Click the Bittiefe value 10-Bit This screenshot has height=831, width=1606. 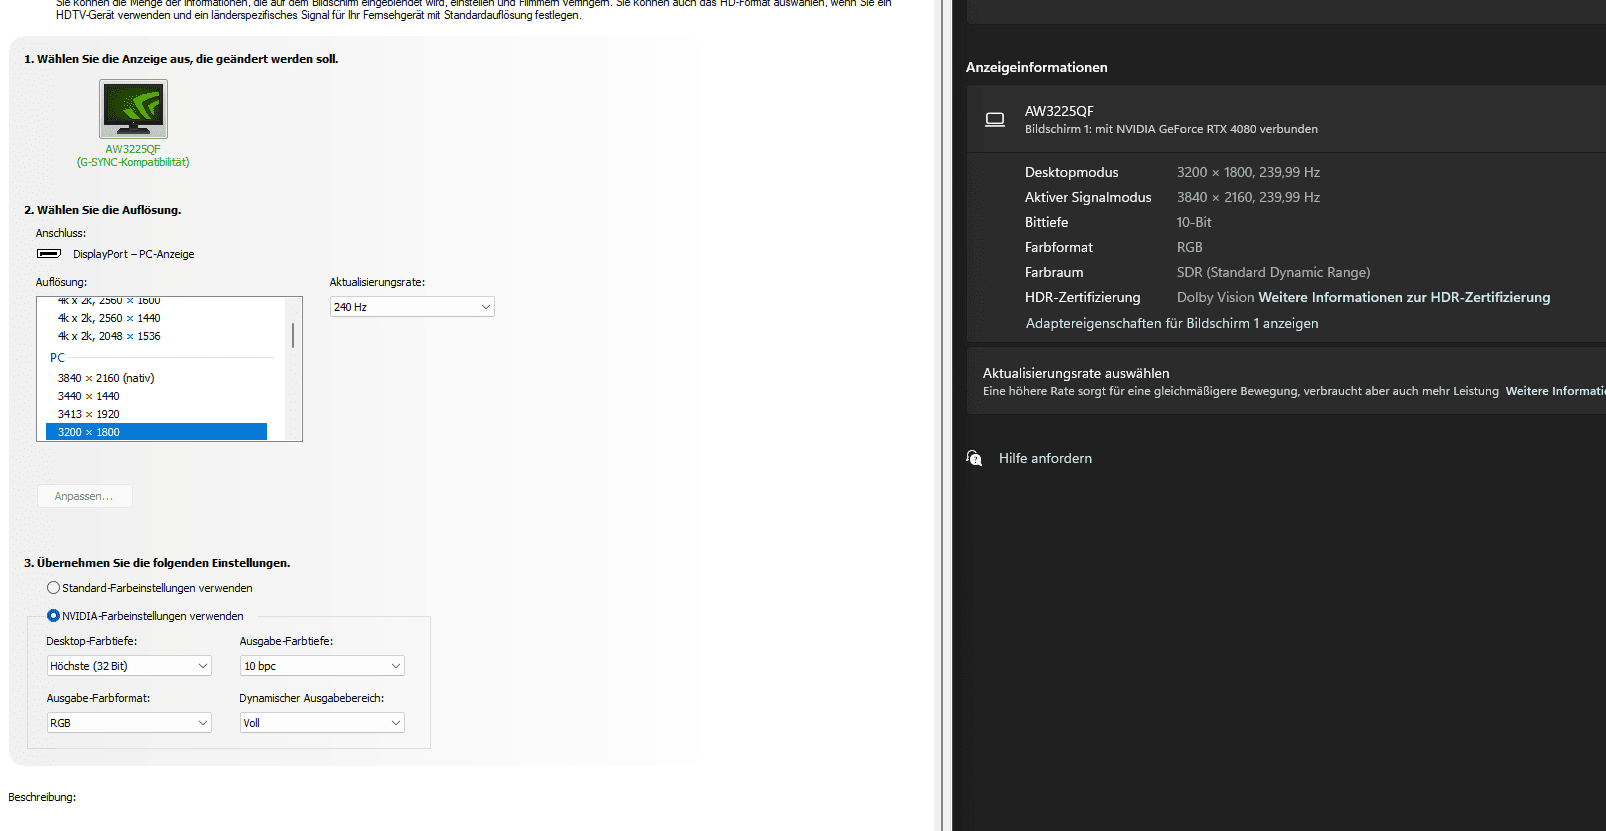point(1194,222)
